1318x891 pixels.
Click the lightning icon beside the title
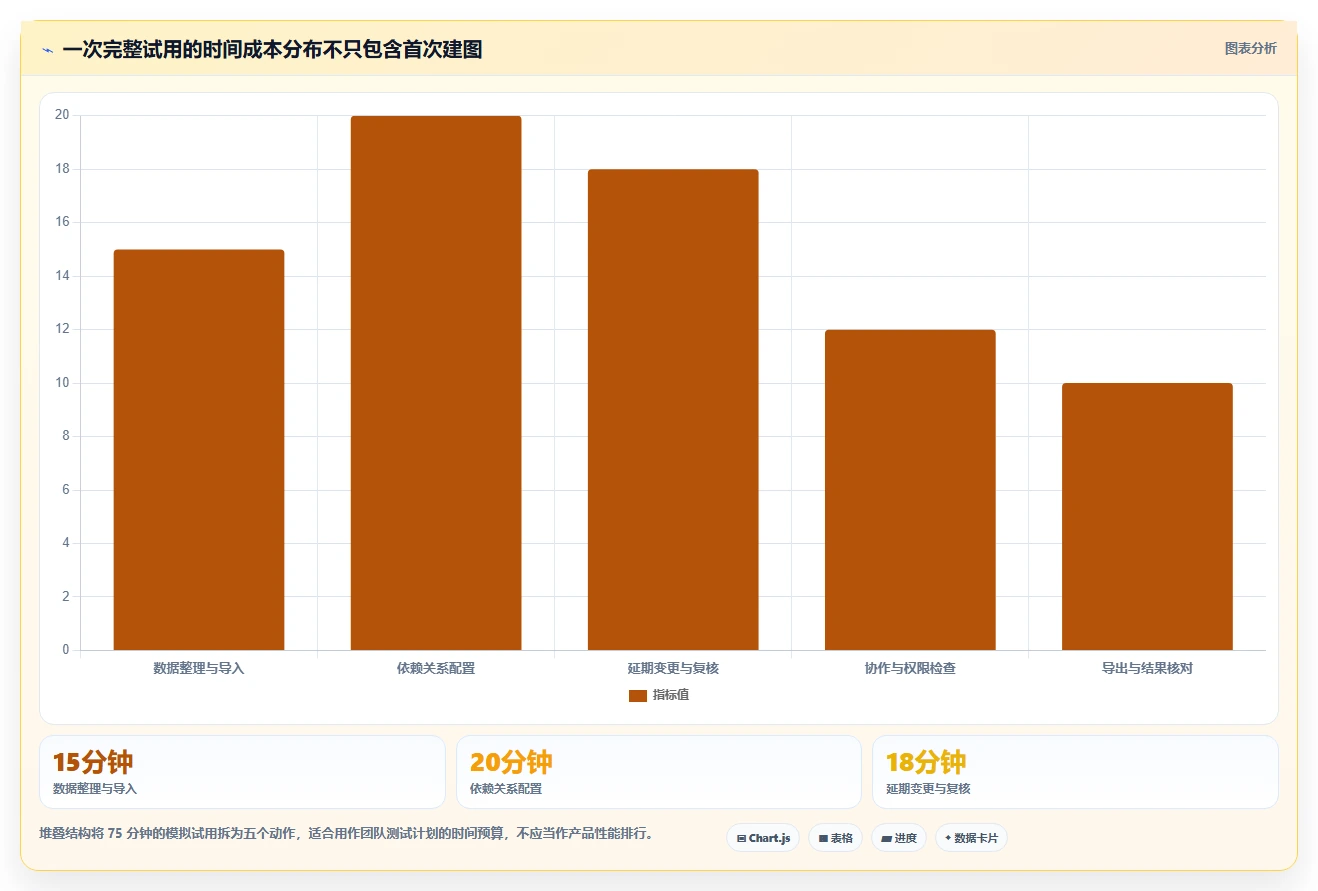[x=47, y=50]
